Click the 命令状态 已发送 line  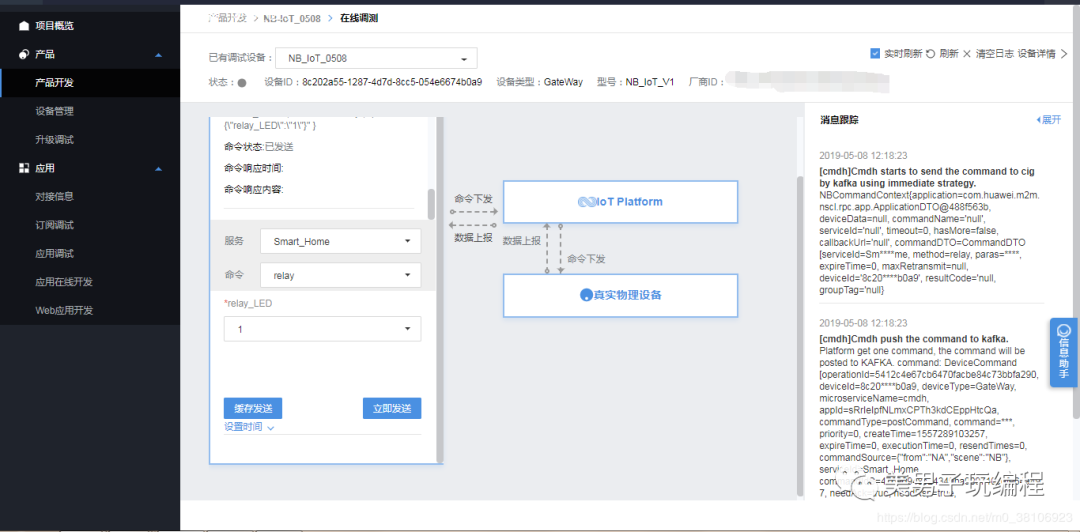tap(259, 147)
